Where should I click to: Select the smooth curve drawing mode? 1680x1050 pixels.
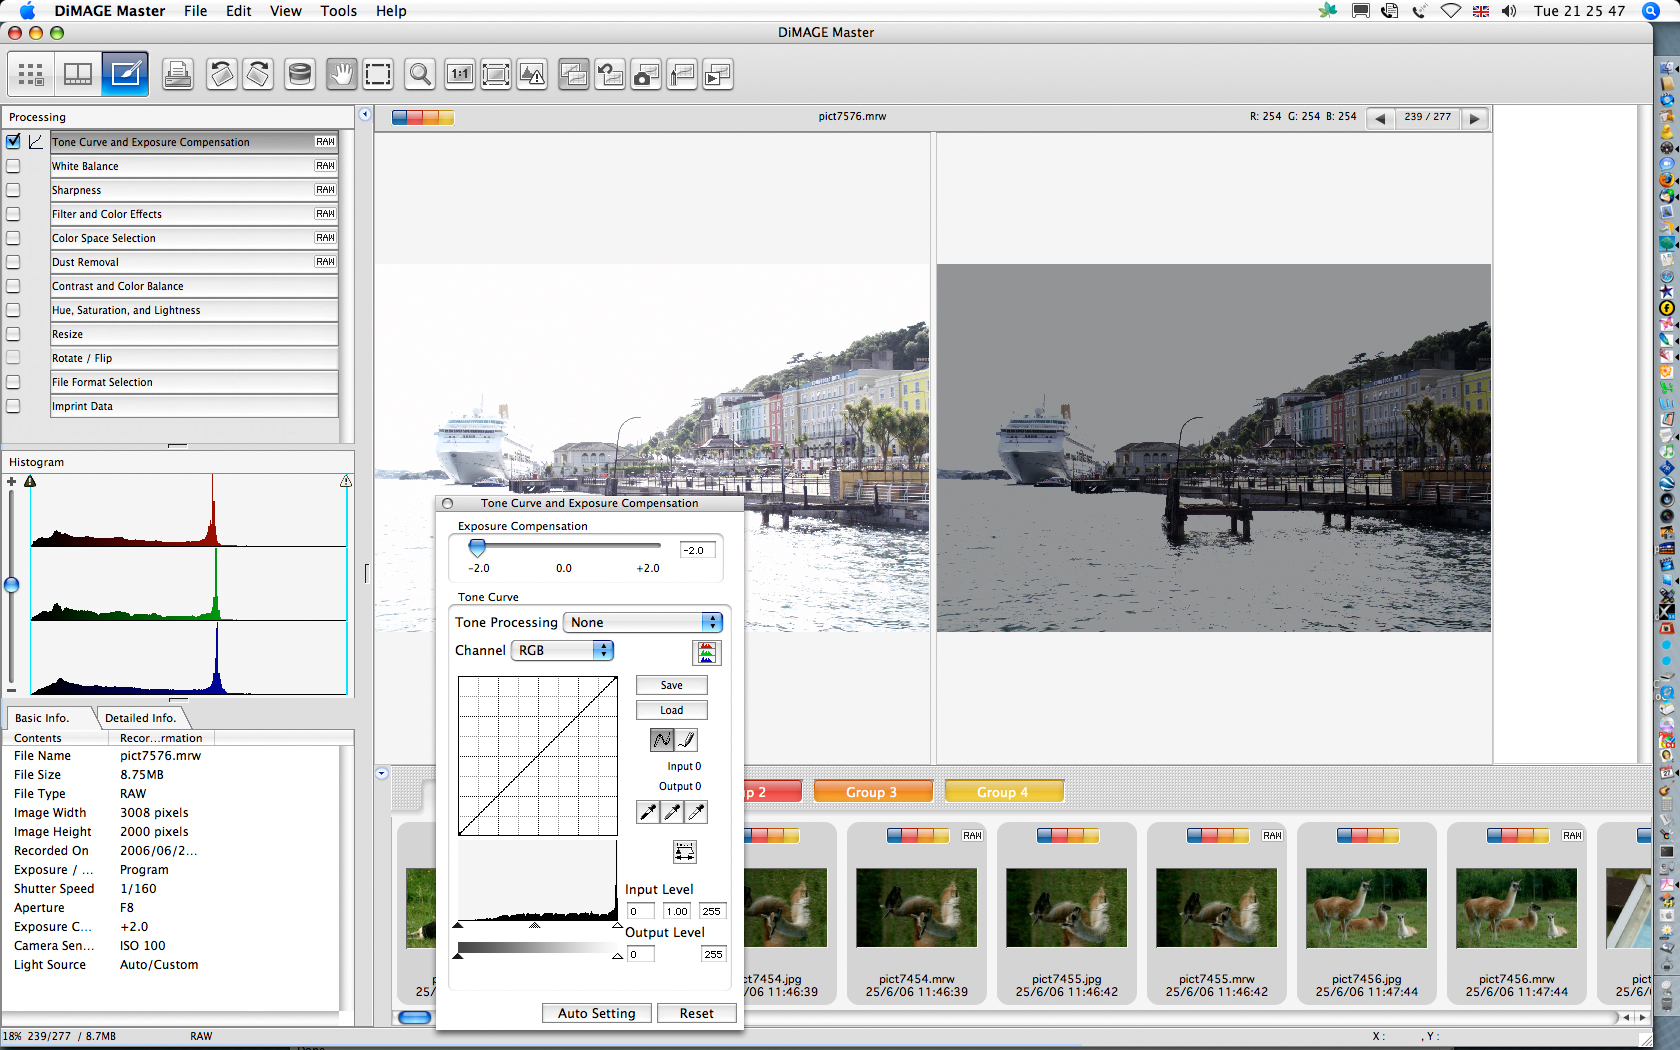(662, 740)
